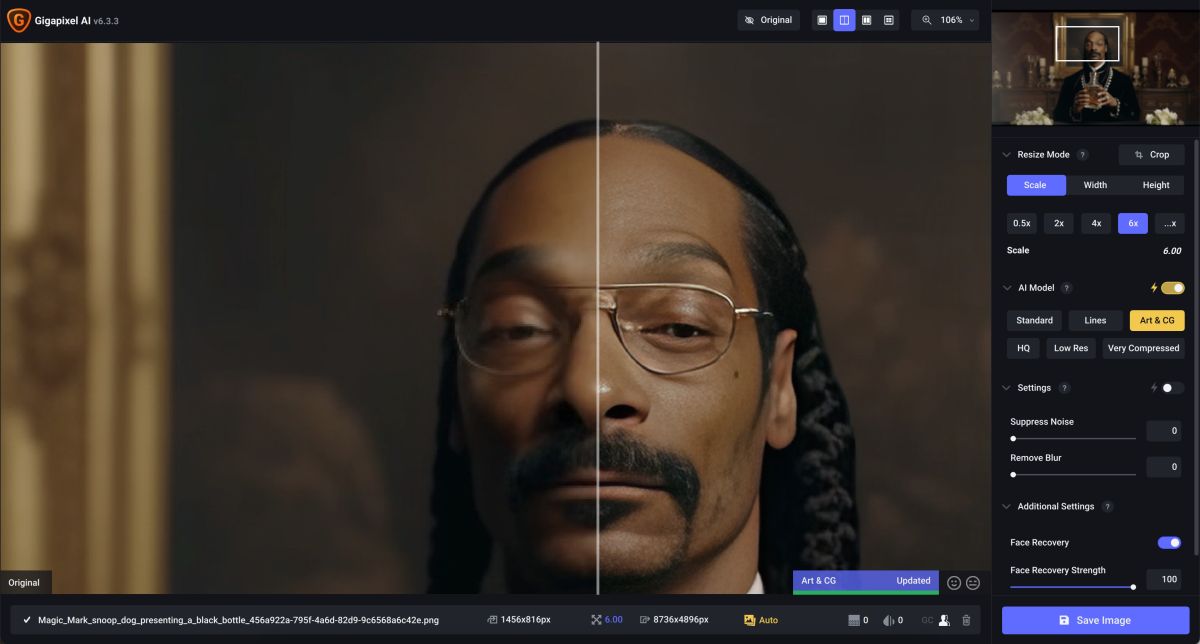This screenshot has width=1200, height=644.
Task: Disable the Face Recovery switch
Action: [x=1169, y=543]
